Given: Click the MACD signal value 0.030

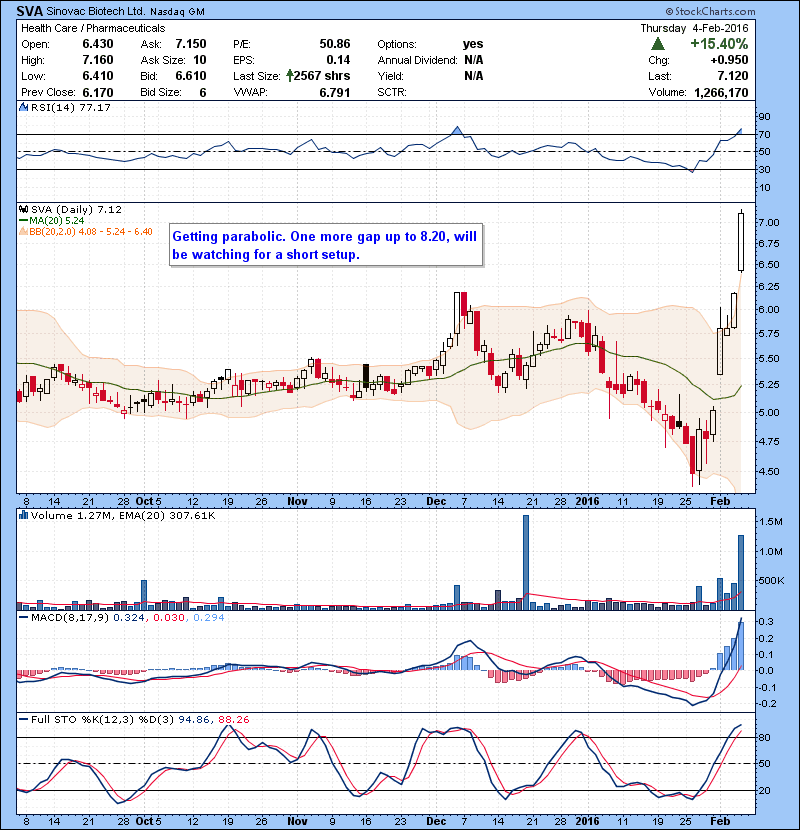Looking at the screenshot, I should (x=169, y=617).
